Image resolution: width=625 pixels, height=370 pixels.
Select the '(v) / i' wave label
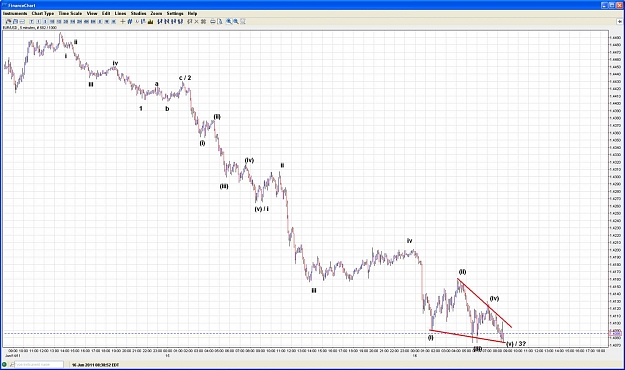[261, 209]
